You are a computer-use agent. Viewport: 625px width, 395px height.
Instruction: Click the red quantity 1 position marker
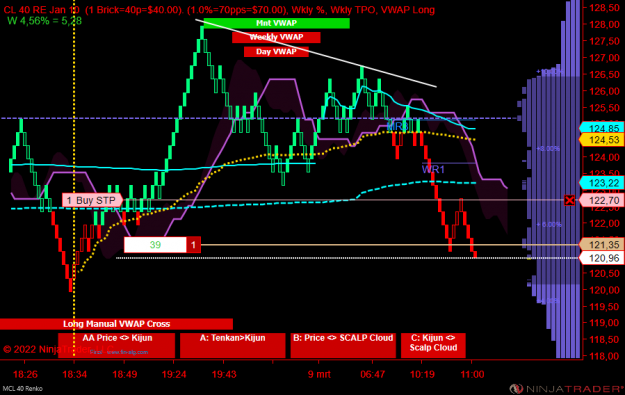194,245
